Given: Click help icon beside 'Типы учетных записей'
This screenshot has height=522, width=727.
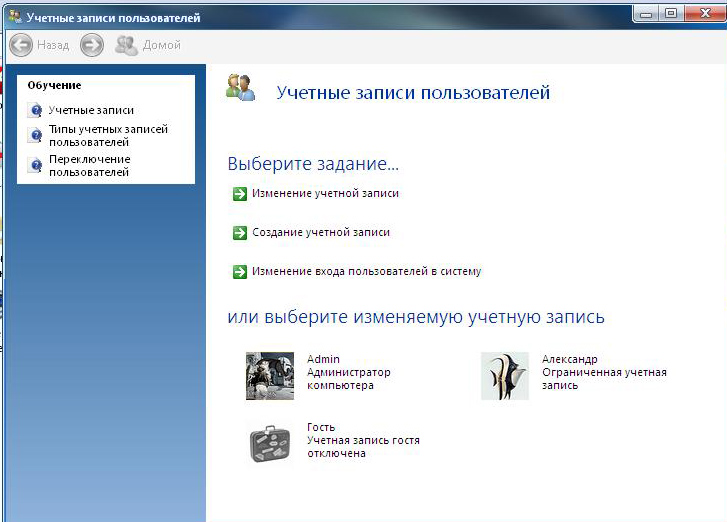Looking at the screenshot, I should [36, 136].
